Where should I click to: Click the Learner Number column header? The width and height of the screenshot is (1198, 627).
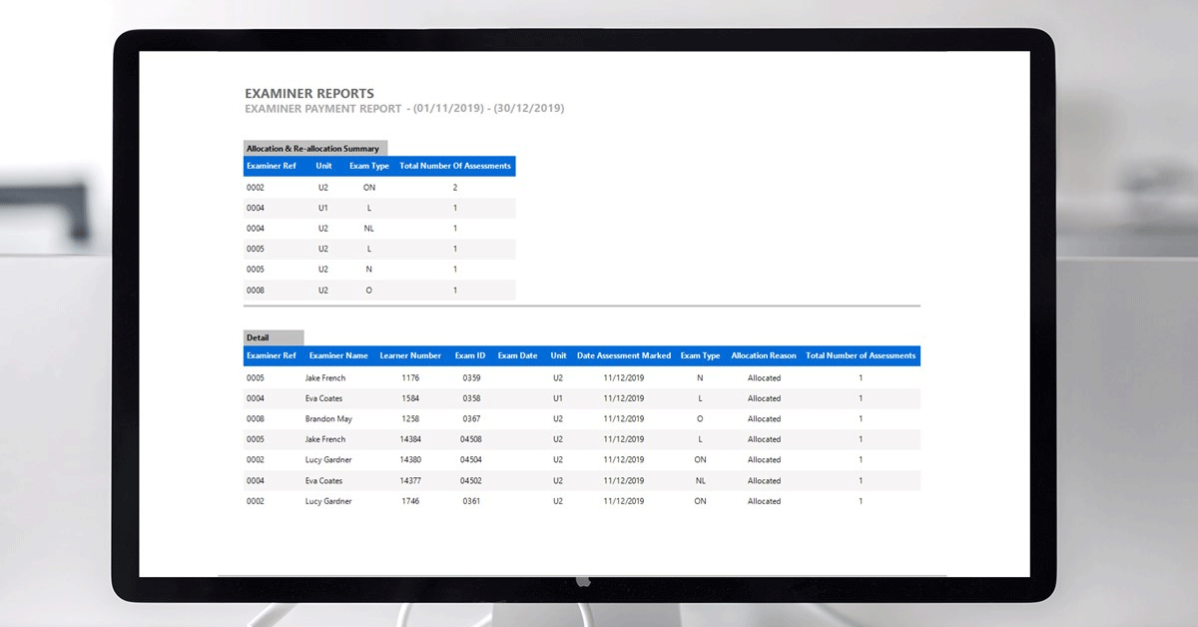pos(410,356)
